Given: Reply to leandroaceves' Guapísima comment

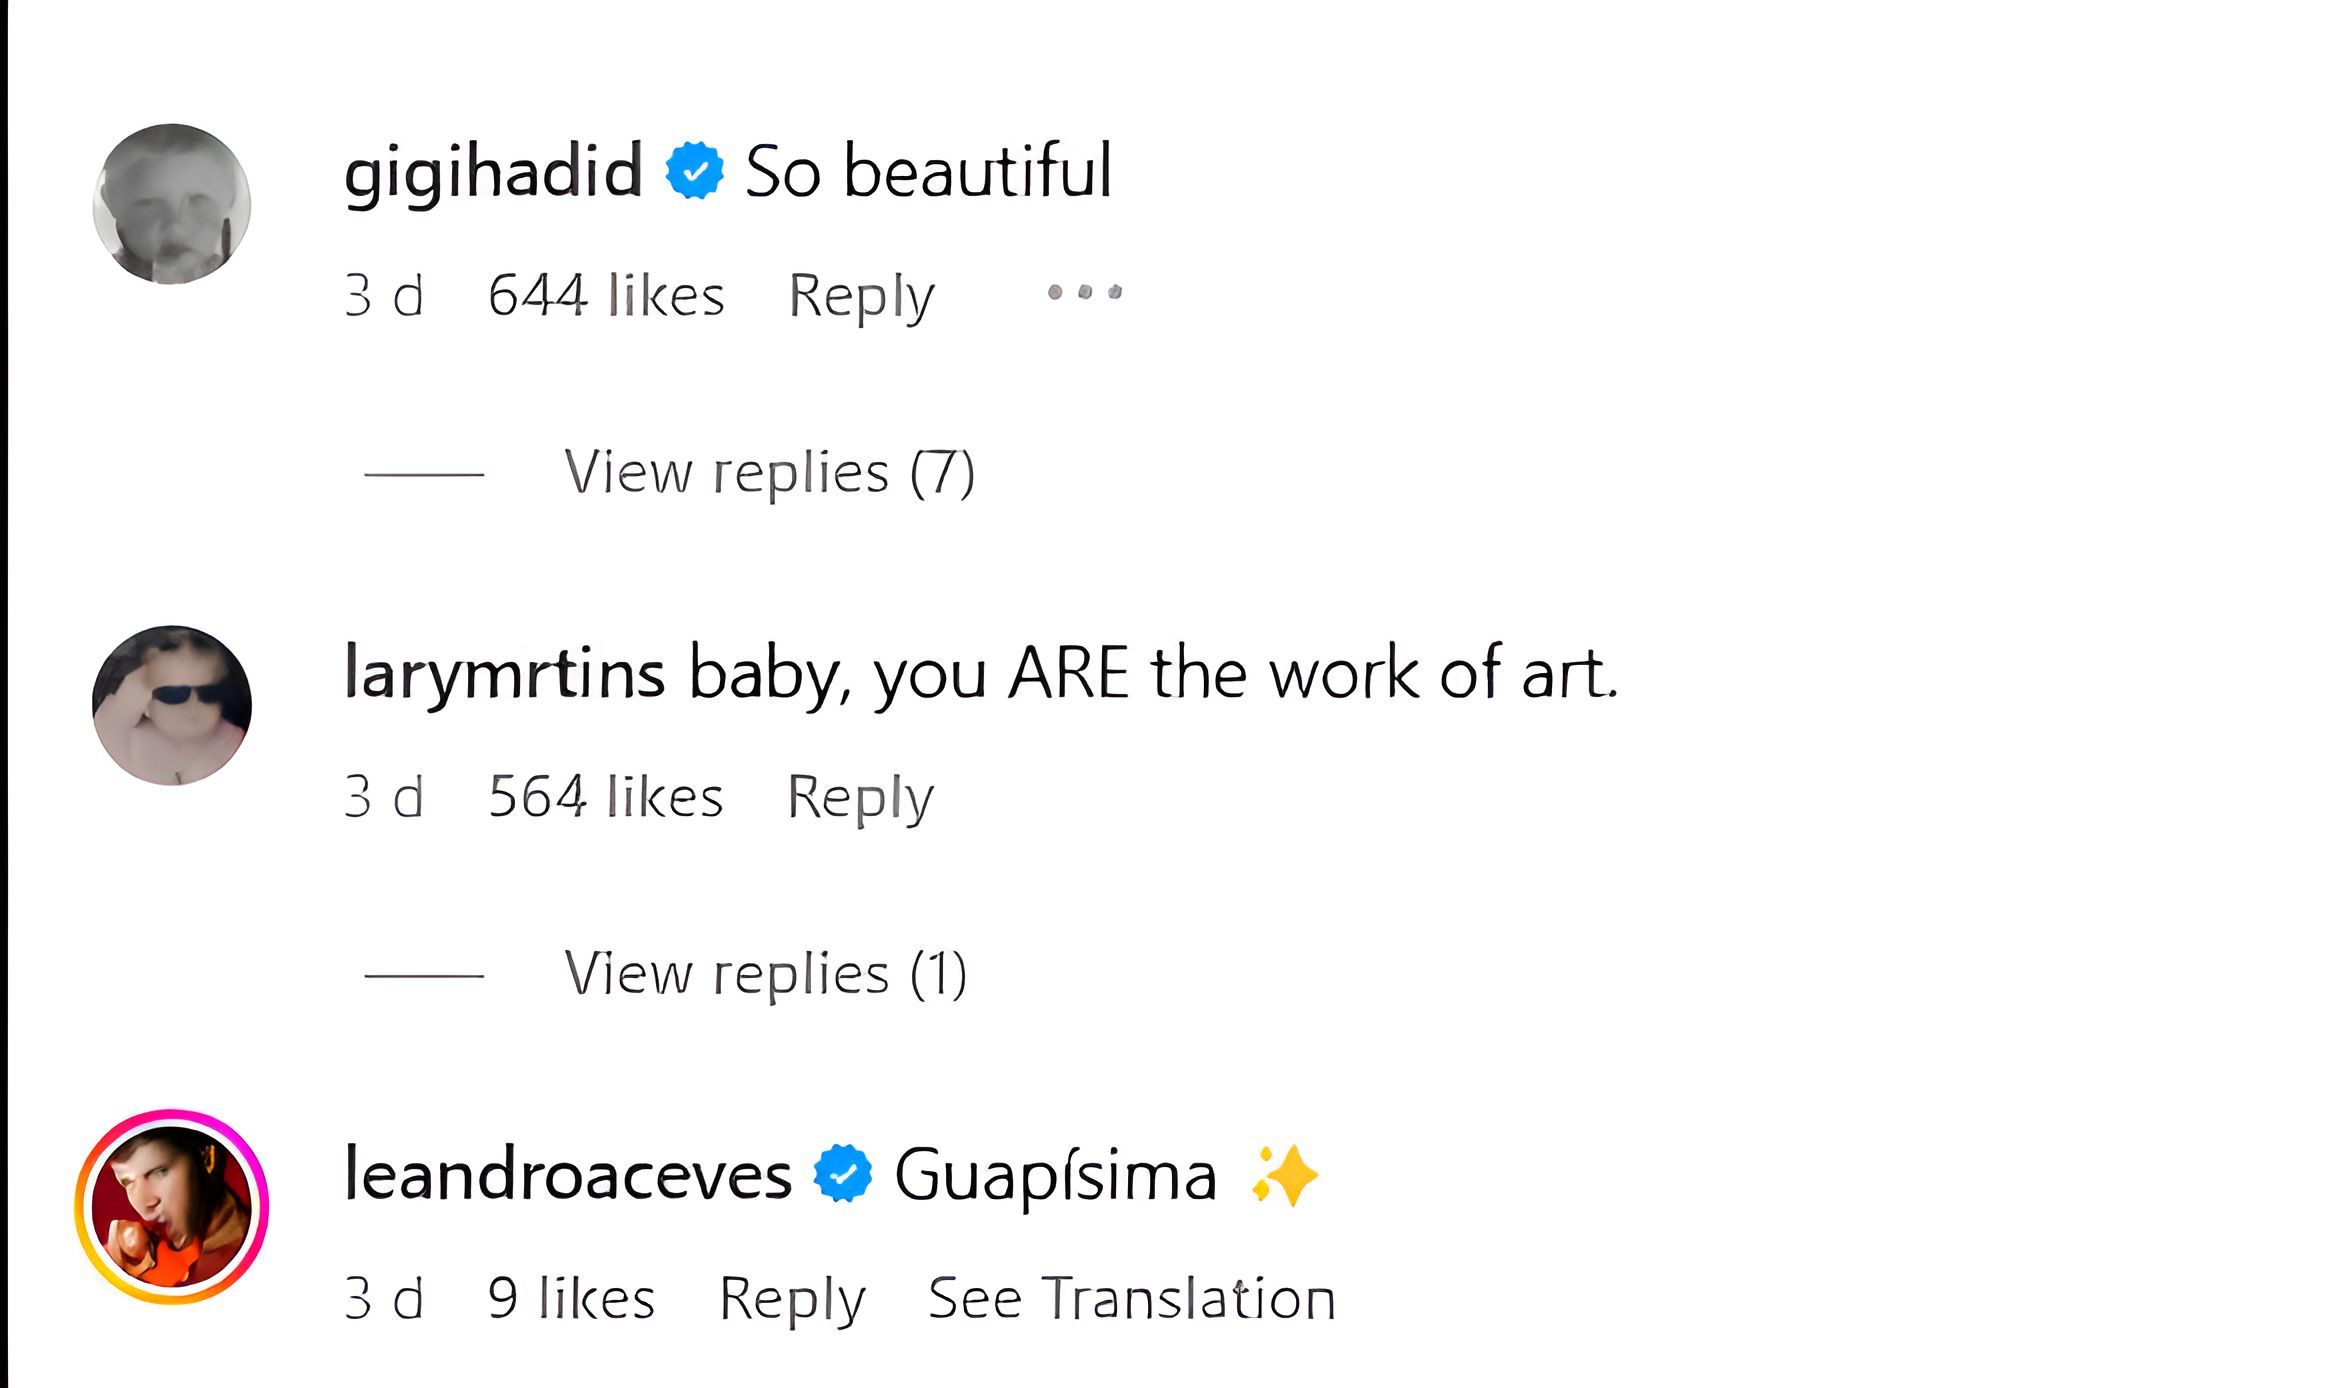Looking at the screenshot, I should click(x=792, y=1299).
